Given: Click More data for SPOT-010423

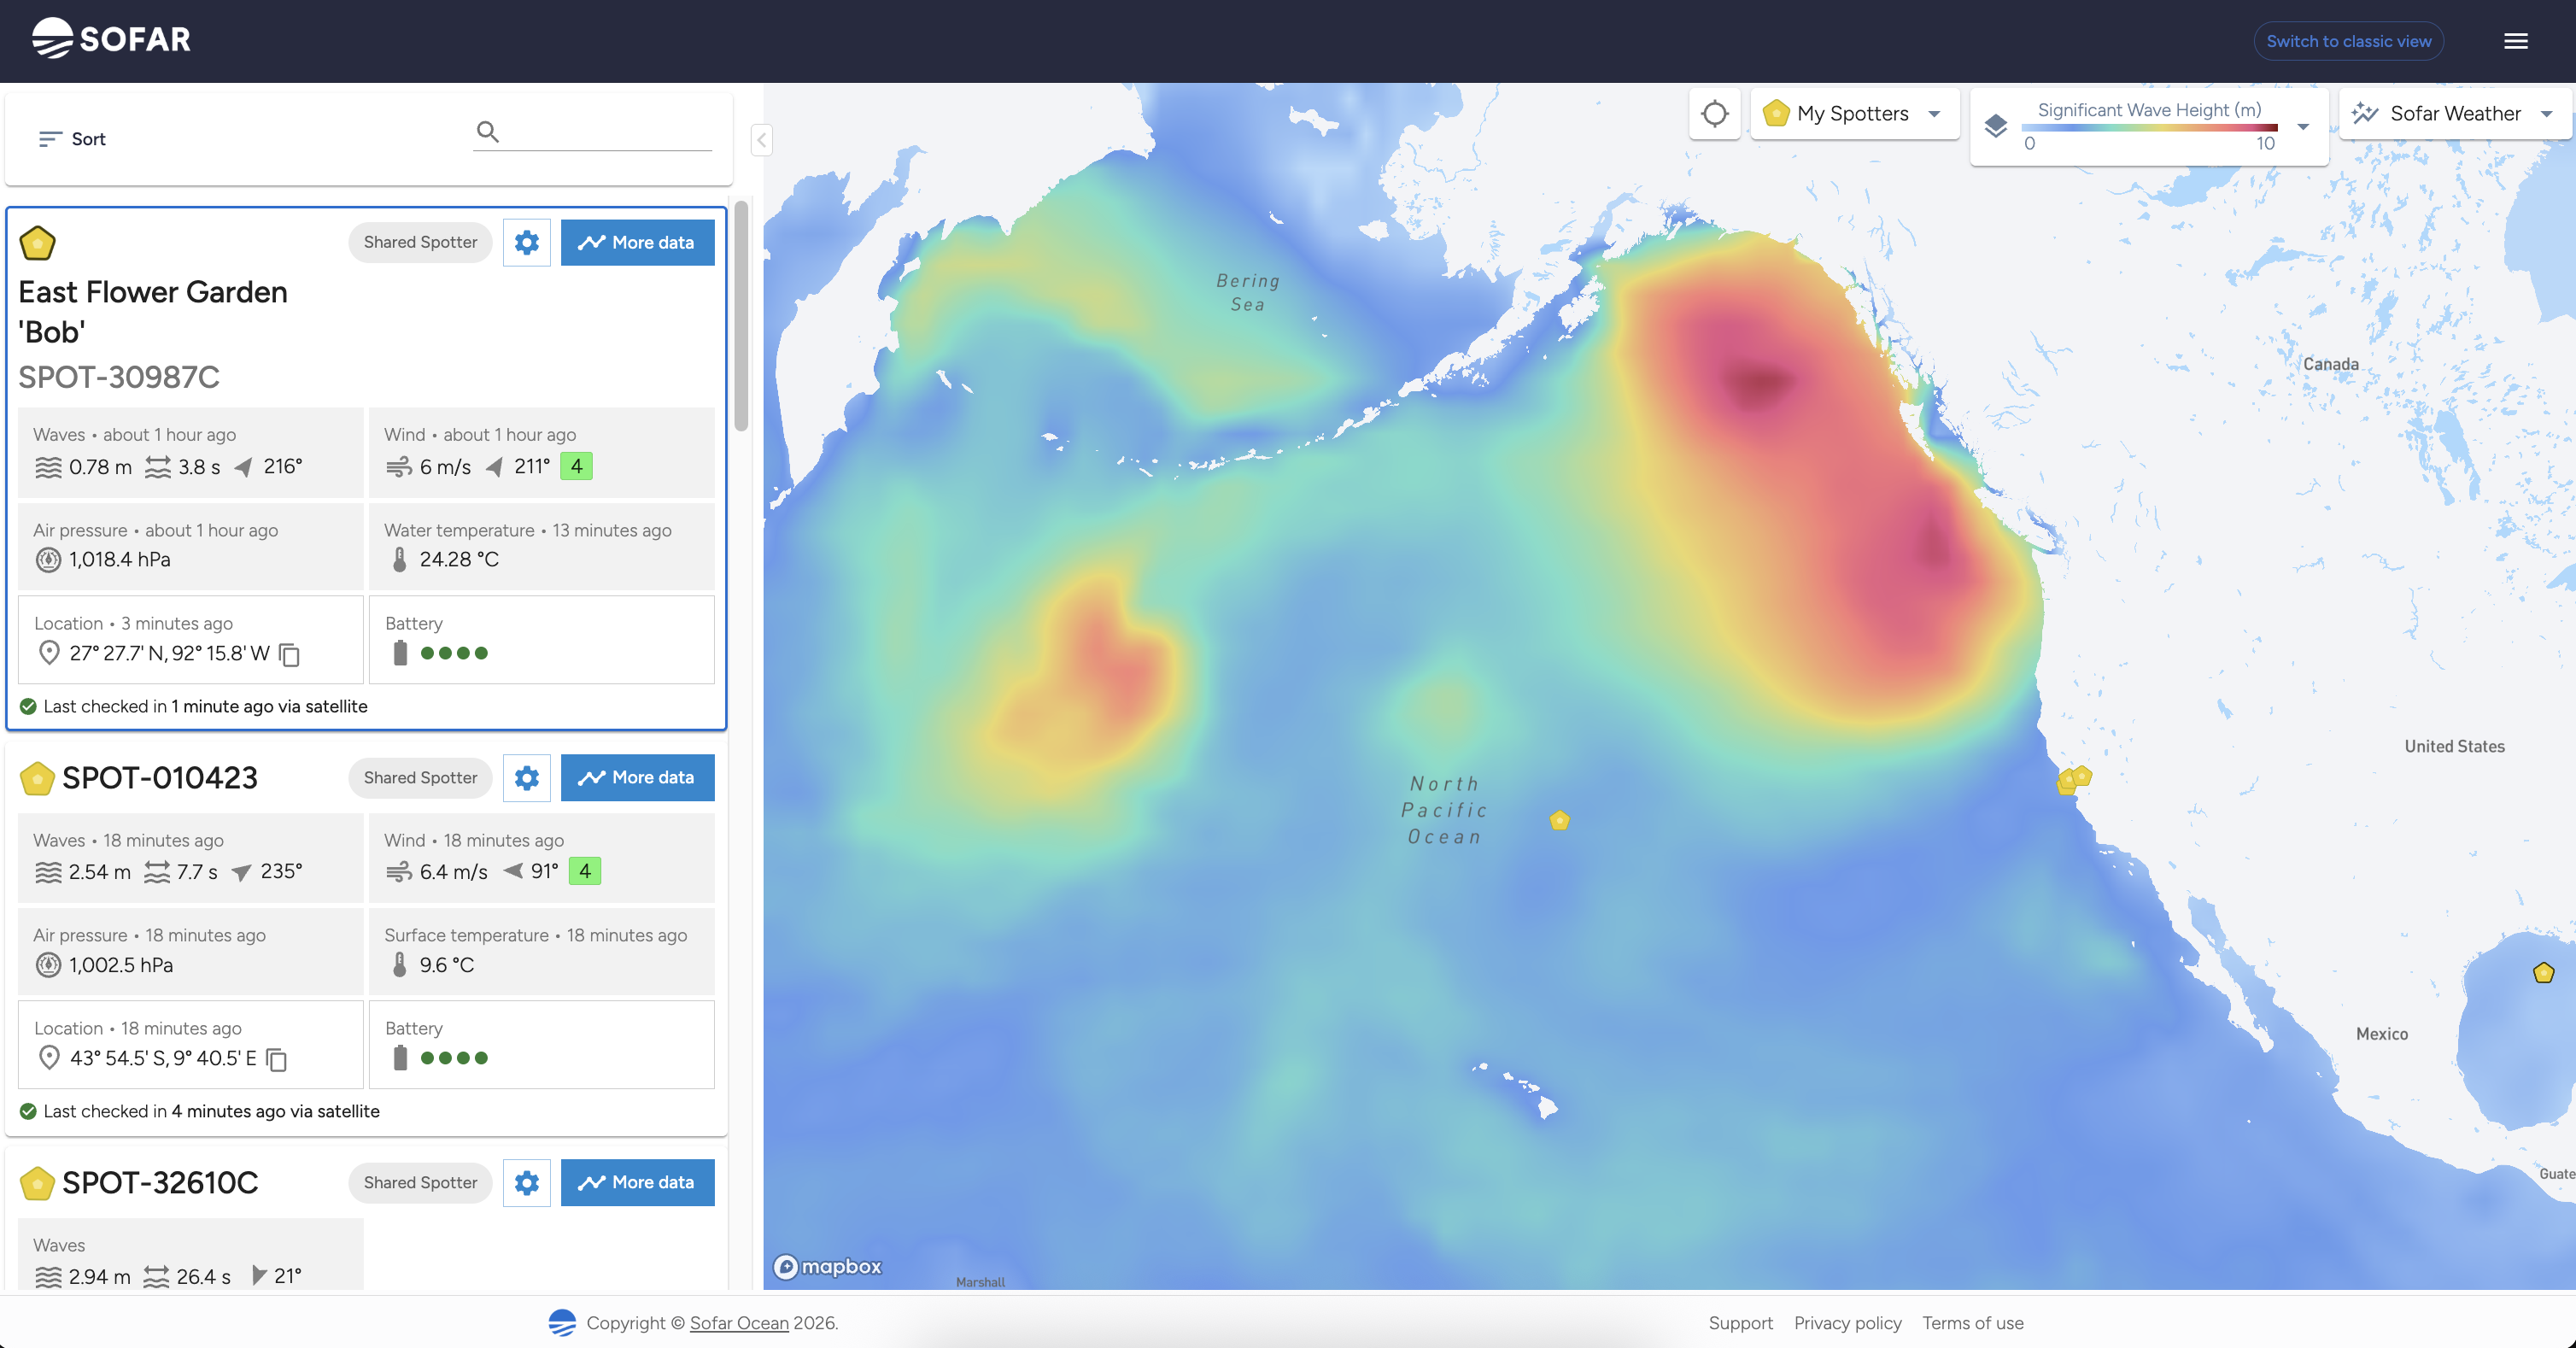Looking at the screenshot, I should [x=637, y=777].
